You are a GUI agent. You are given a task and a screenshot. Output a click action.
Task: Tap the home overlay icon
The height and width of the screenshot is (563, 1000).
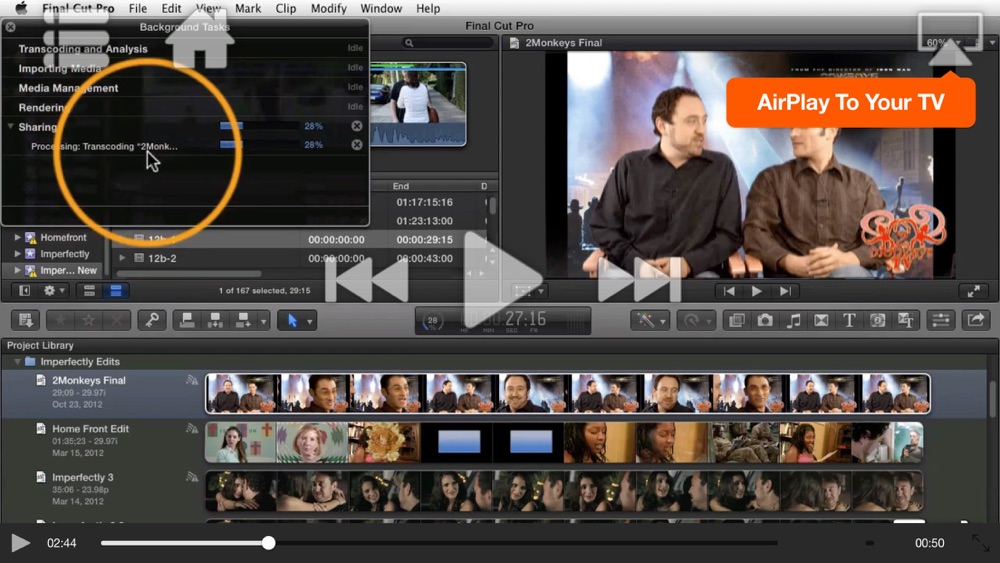point(200,40)
